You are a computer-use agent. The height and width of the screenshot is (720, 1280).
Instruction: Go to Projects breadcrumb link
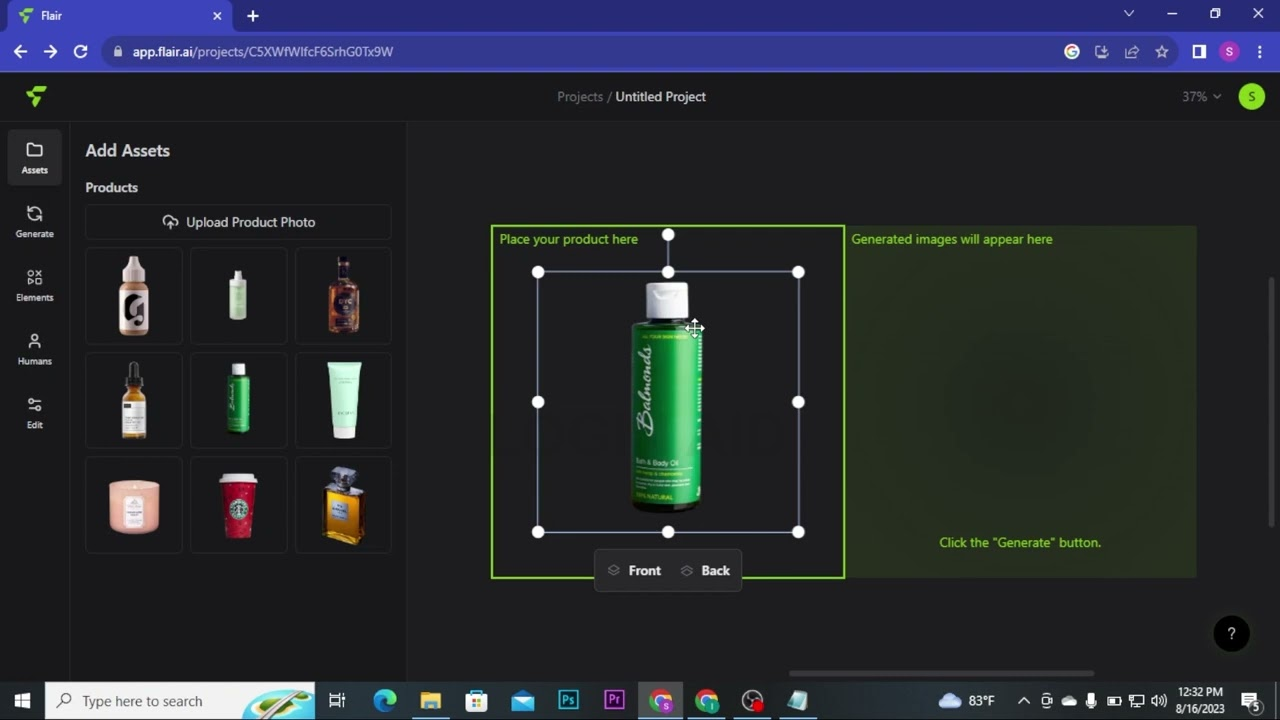pos(580,96)
